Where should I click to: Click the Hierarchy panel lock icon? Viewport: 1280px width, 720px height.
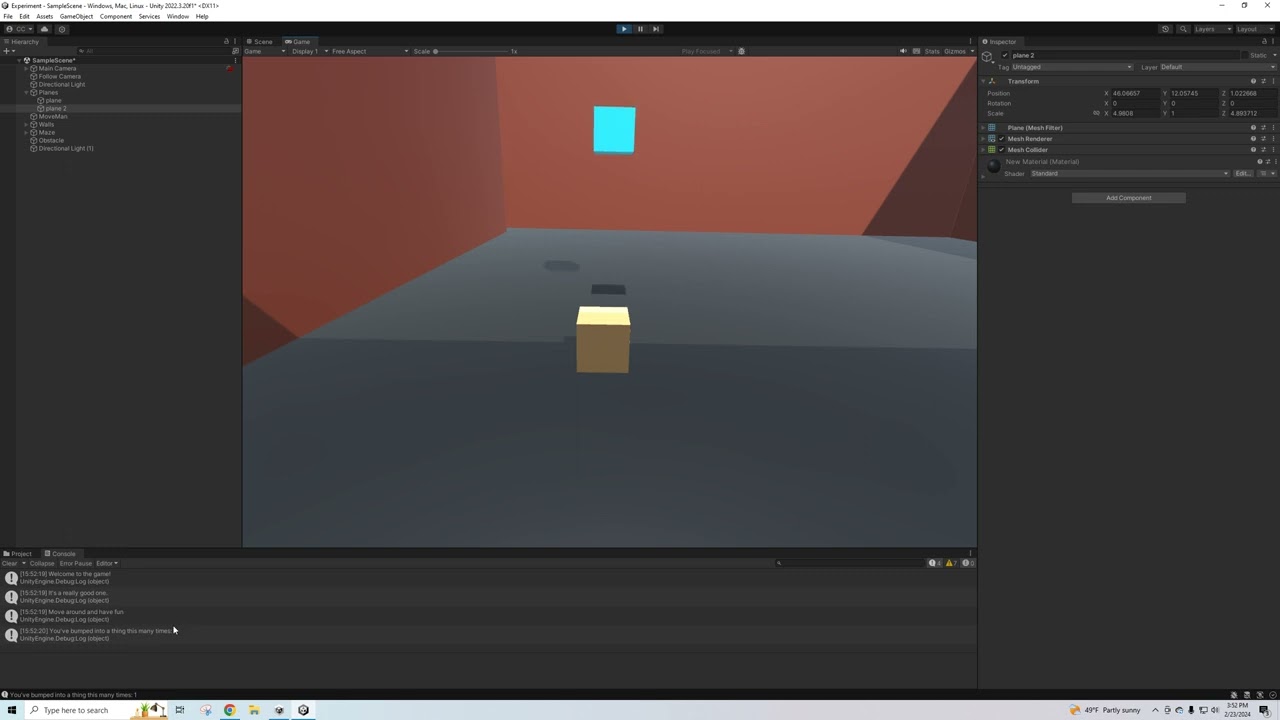(x=226, y=42)
